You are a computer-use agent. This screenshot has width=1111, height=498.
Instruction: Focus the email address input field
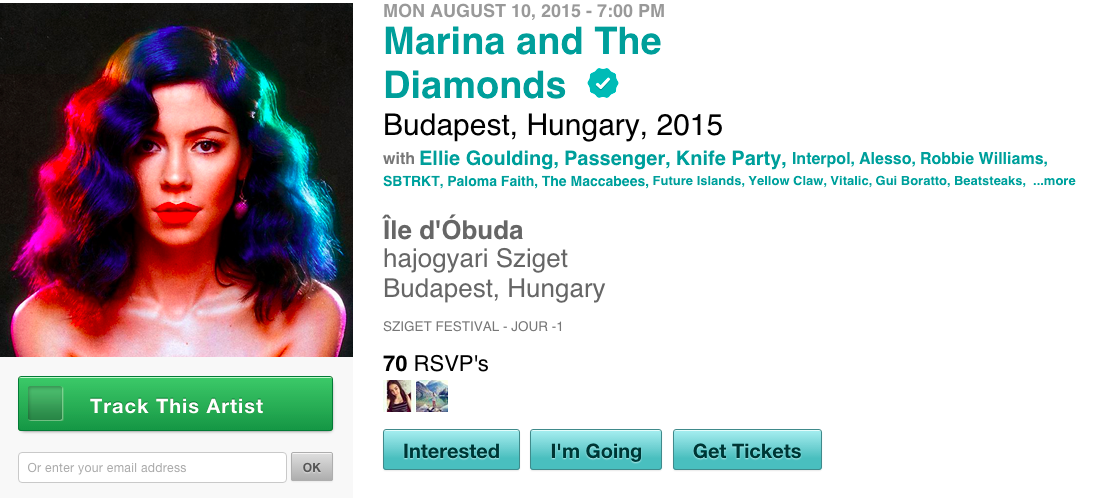152,467
